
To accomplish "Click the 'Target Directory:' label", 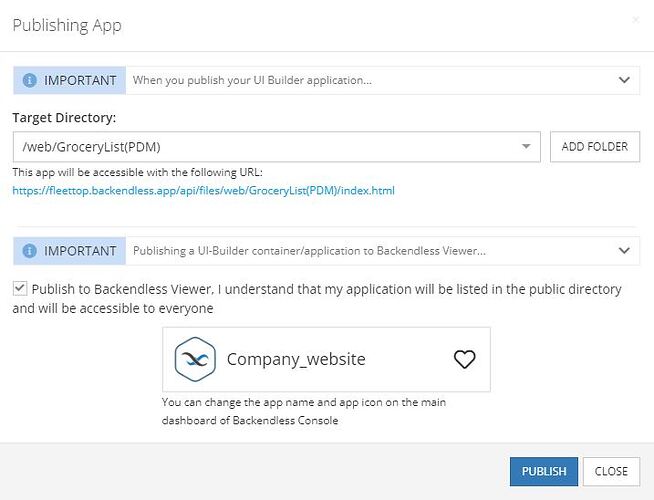I will 64,118.
